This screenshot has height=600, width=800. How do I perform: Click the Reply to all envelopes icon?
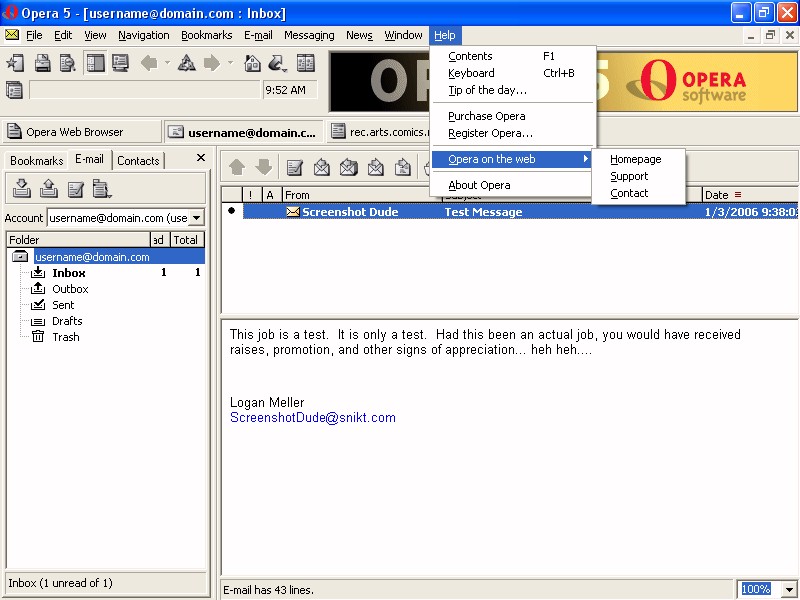point(348,167)
